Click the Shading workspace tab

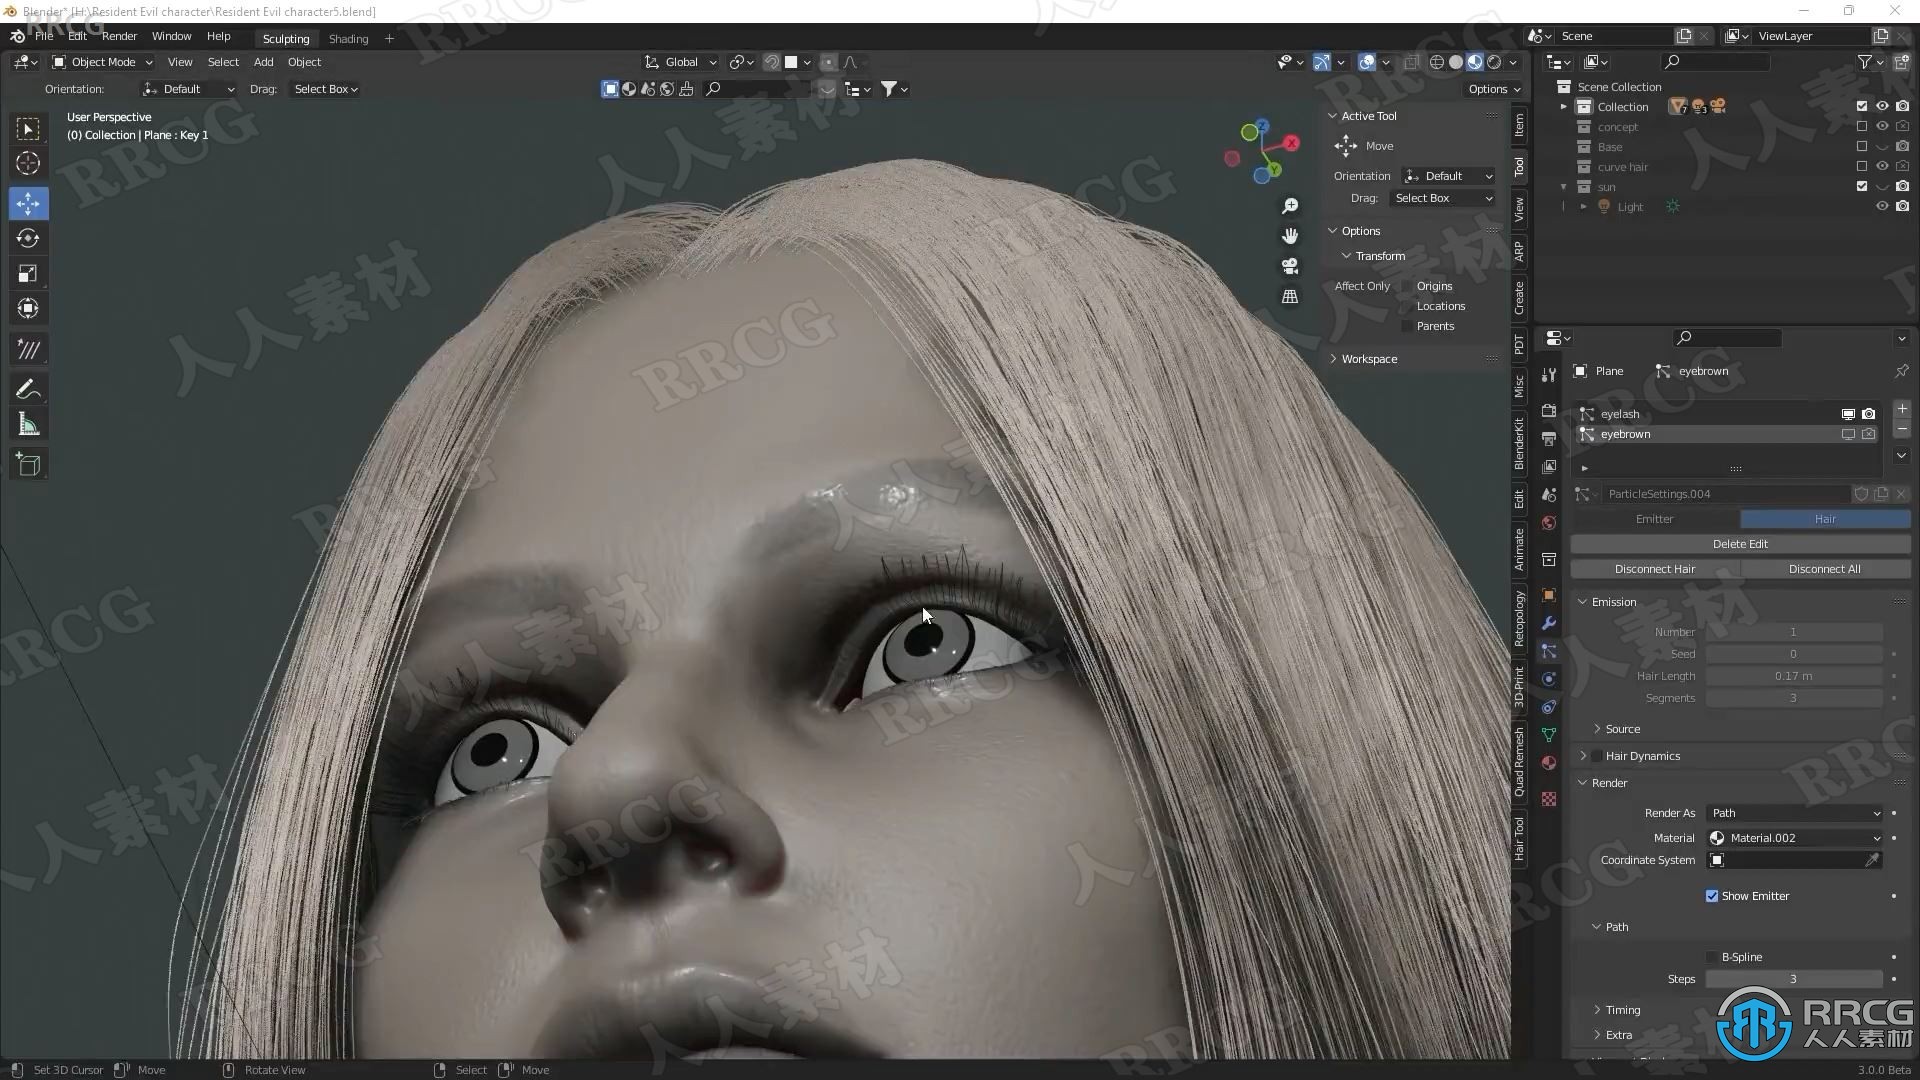[x=347, y=36]
